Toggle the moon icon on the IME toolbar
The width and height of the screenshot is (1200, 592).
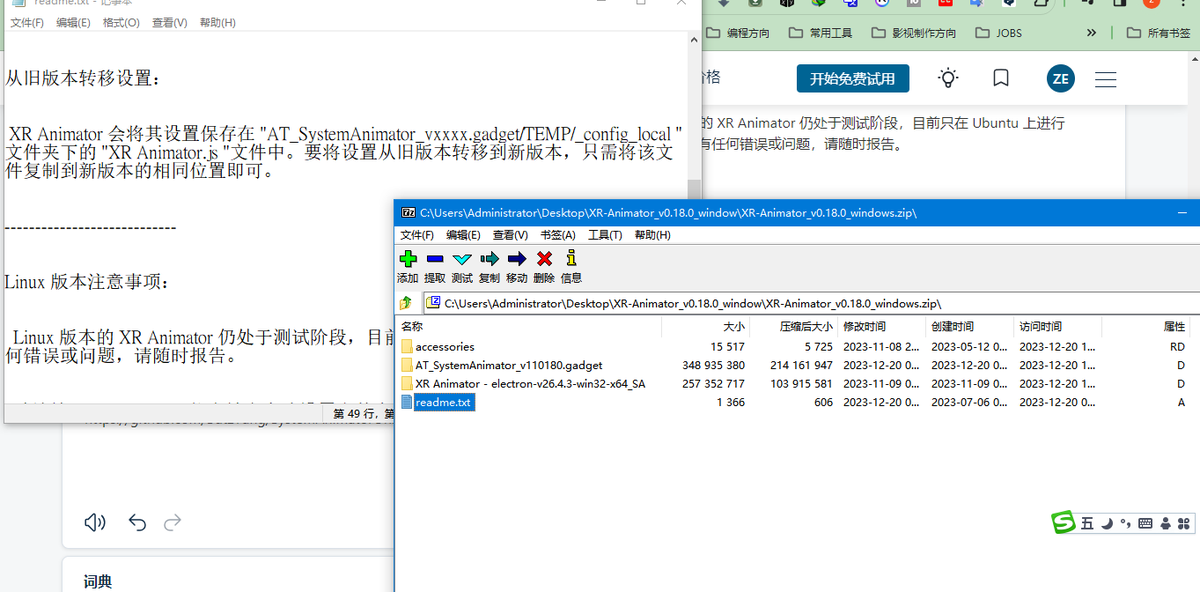coord(1107,523)
